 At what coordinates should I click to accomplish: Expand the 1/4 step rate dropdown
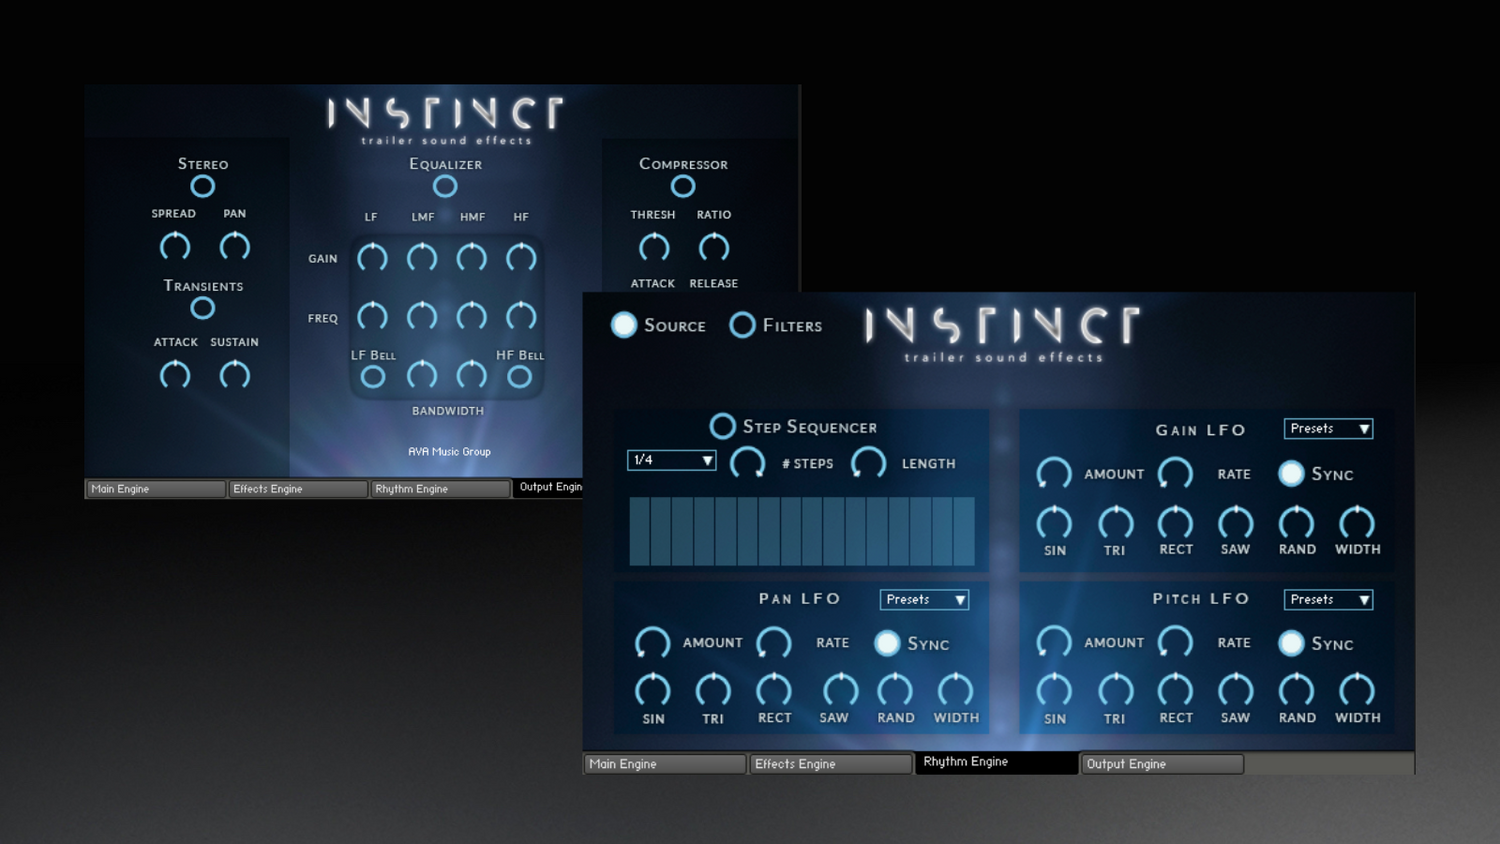(671, 460)
